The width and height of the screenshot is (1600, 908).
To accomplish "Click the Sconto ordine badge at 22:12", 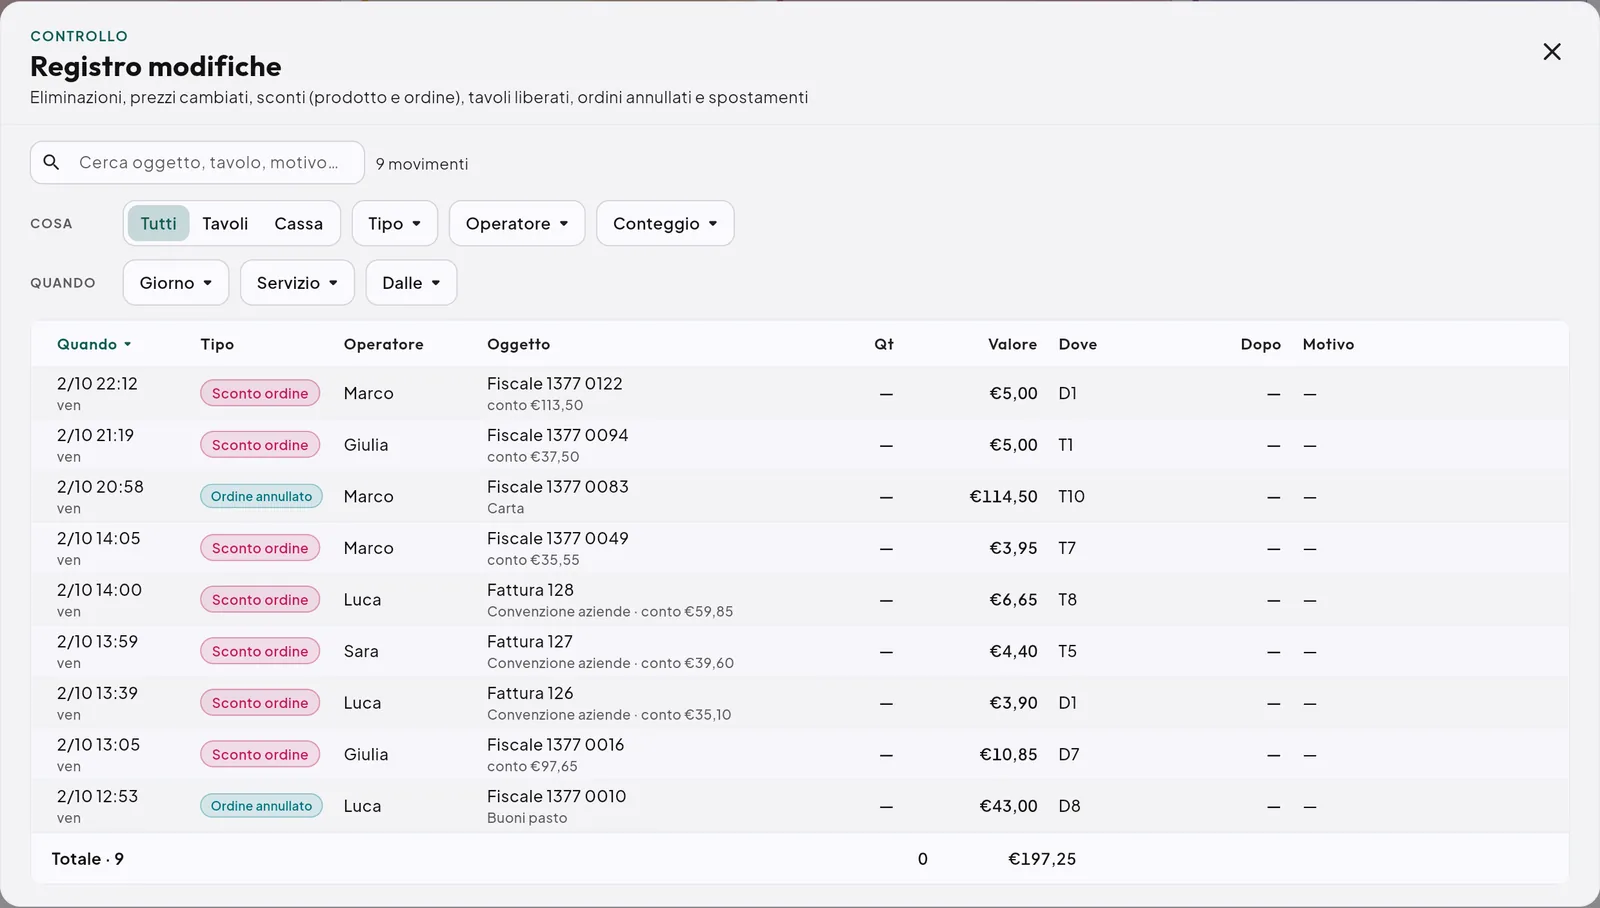I will [260, 393].
